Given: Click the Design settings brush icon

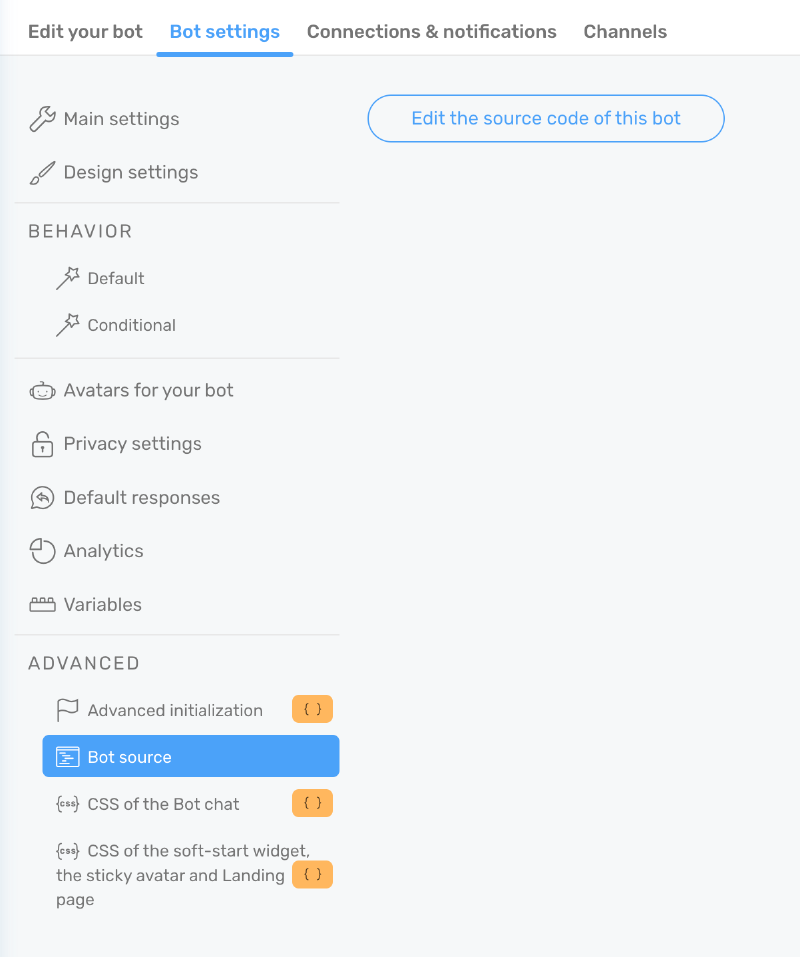Looking at the screenshot, I should (x=41, y=172).
